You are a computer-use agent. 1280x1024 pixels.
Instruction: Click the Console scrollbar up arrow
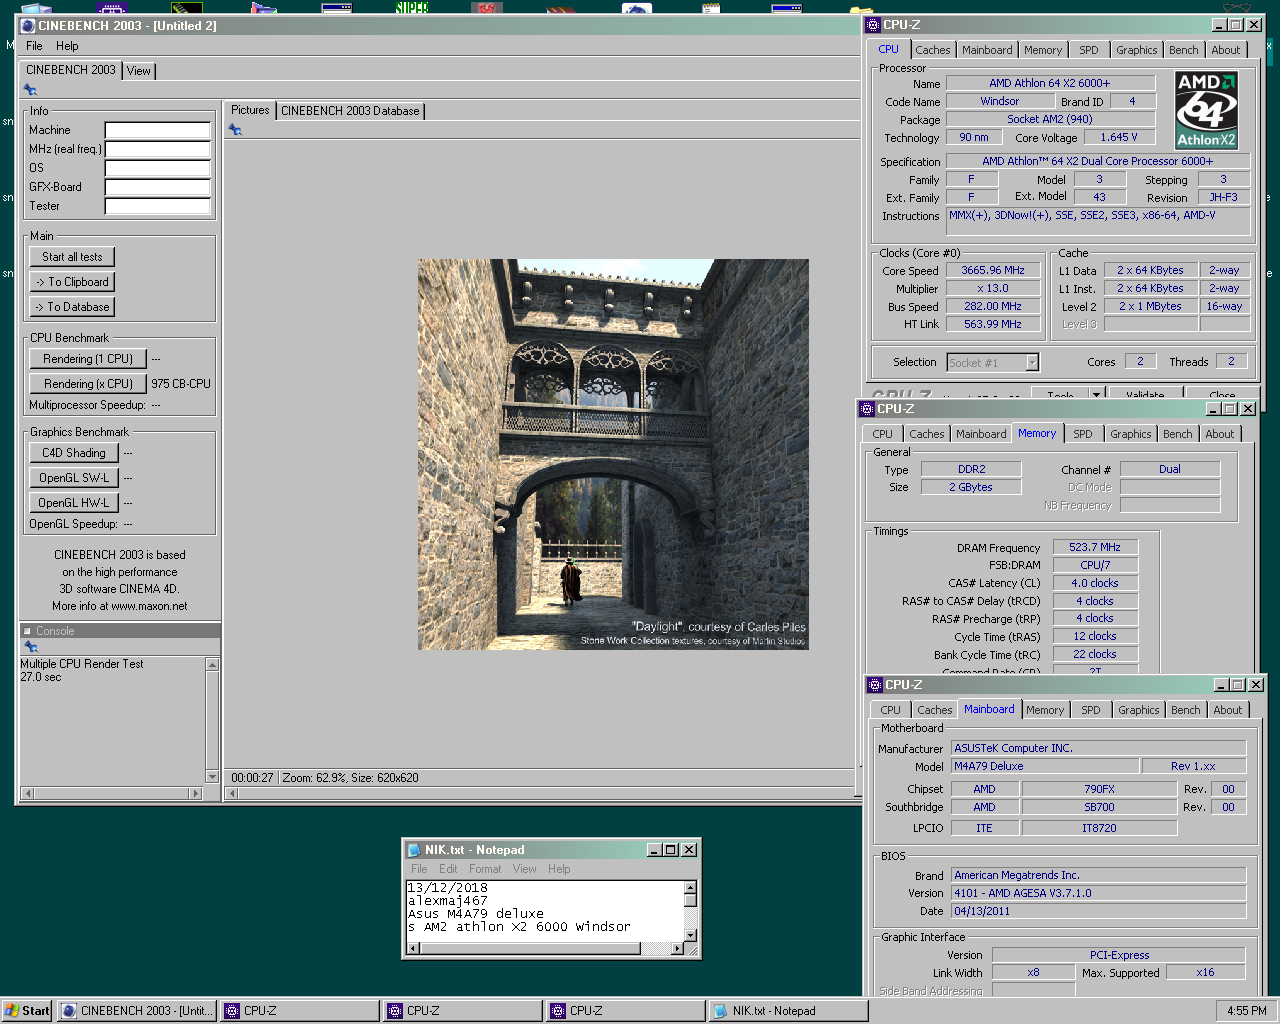pyautogui.click(x=212, y=664)
